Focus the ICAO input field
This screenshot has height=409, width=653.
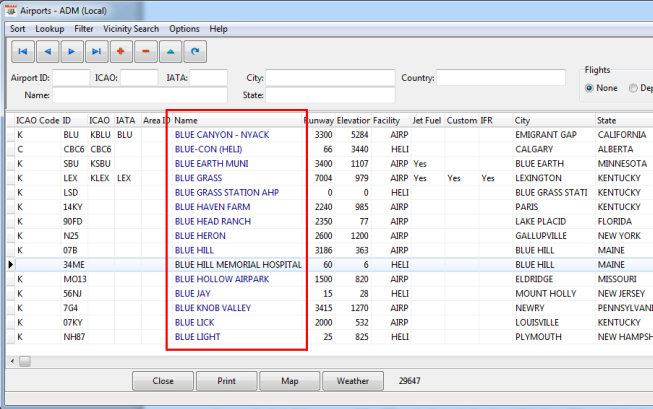coord(139,78)
